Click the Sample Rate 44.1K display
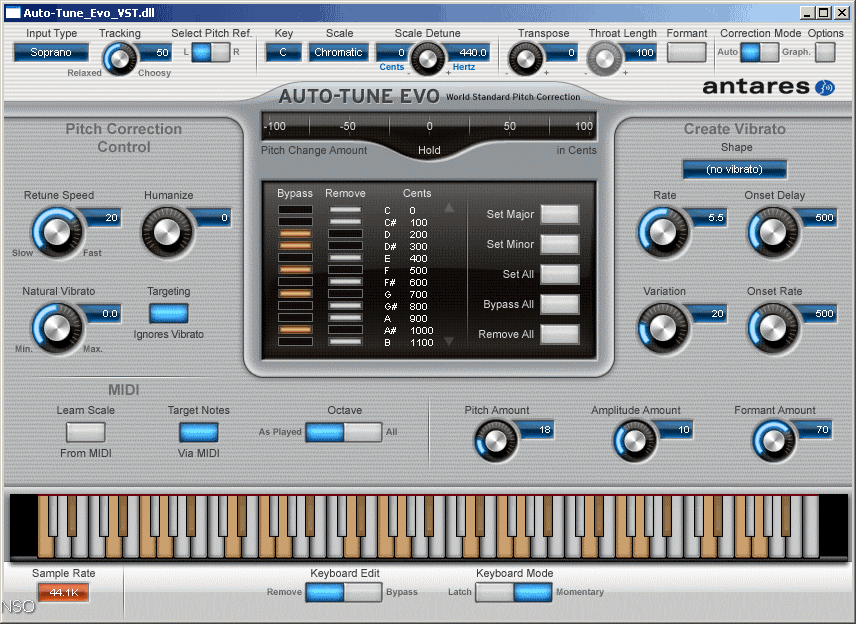The height and width of the screenshot is (624, 856). tap(63, 592)
